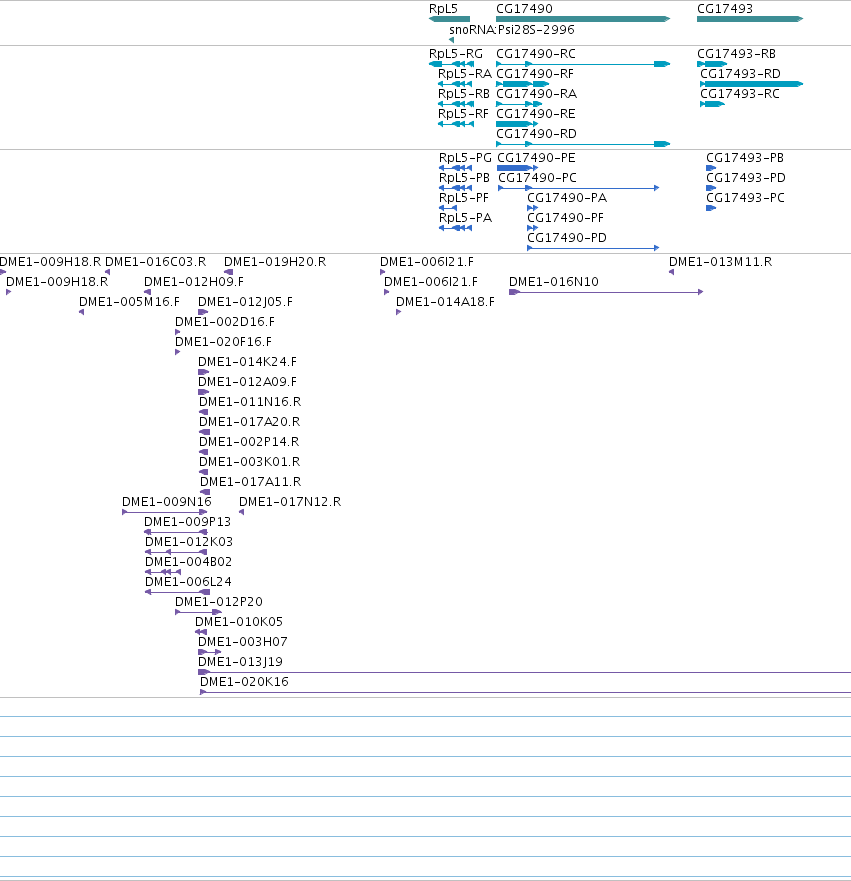Viewport: 851px width, 881px height.
Task: Open protein CG17493-PD label
Action: tap(746, 178)
